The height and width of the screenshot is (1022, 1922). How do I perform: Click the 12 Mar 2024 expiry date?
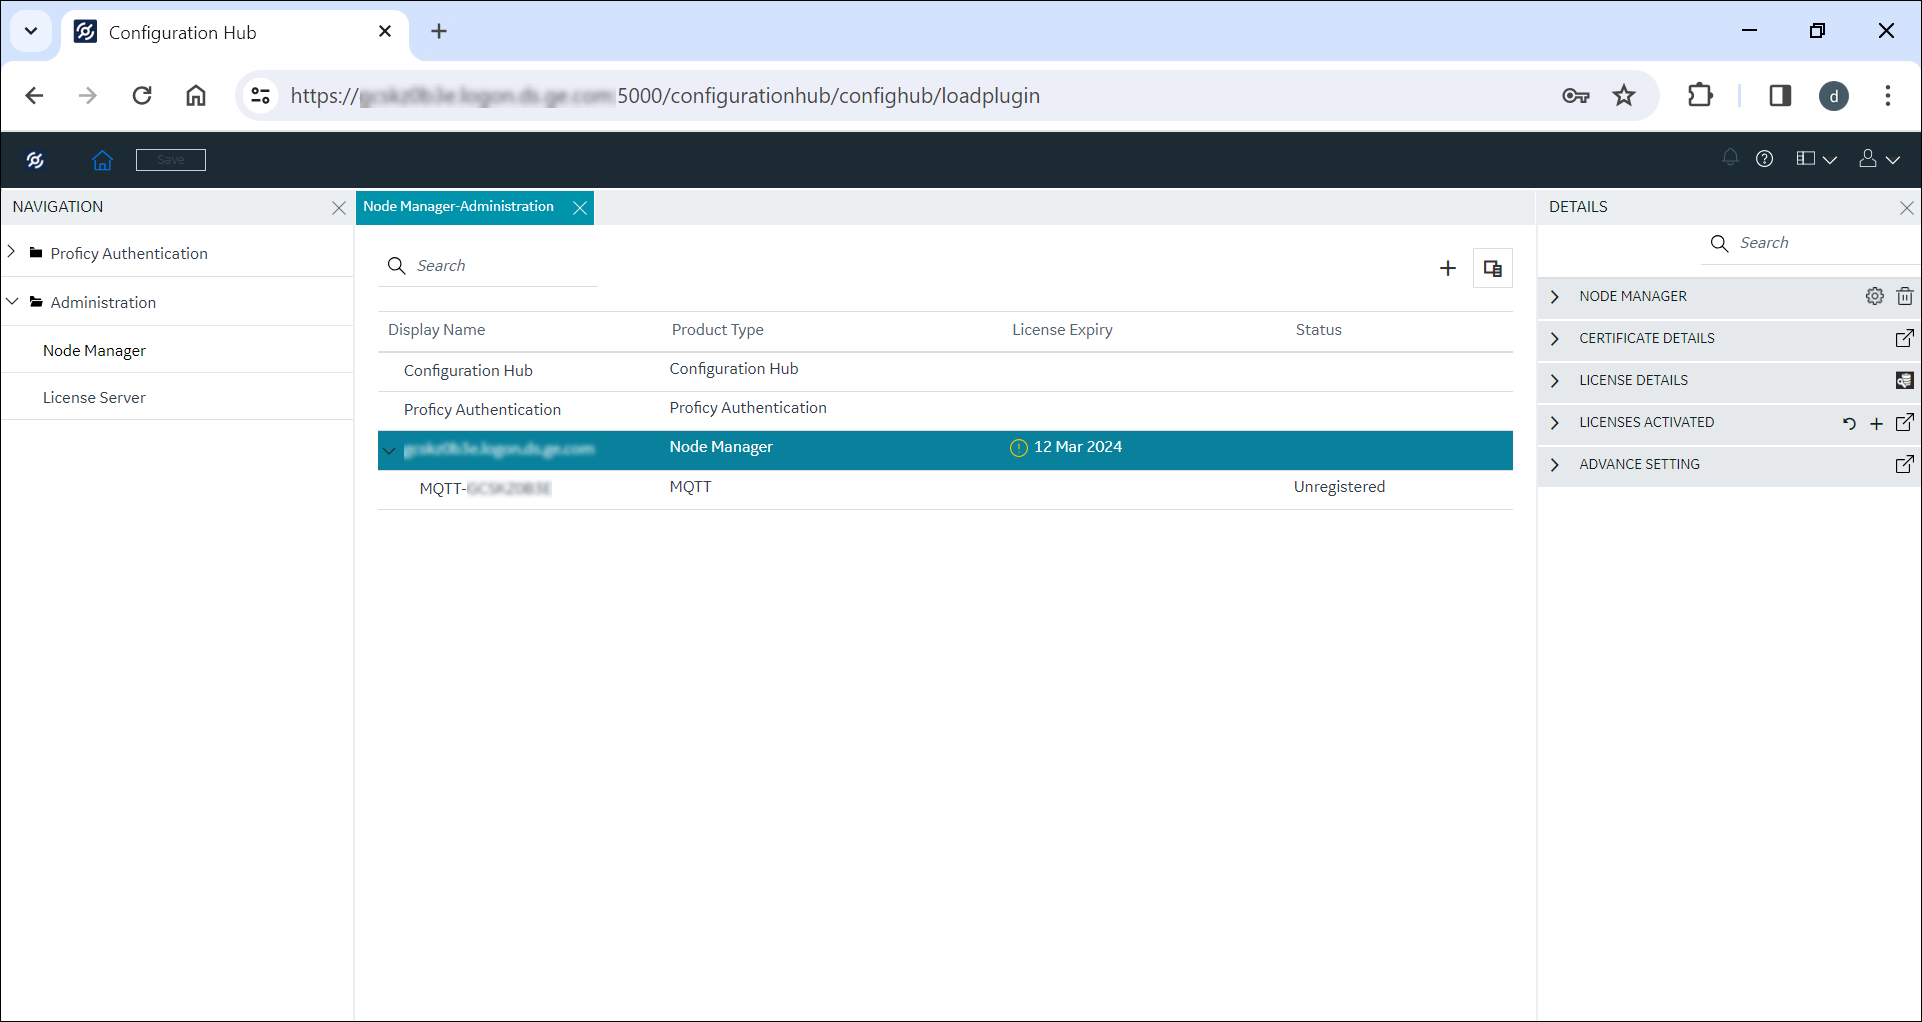point(1078,447)
